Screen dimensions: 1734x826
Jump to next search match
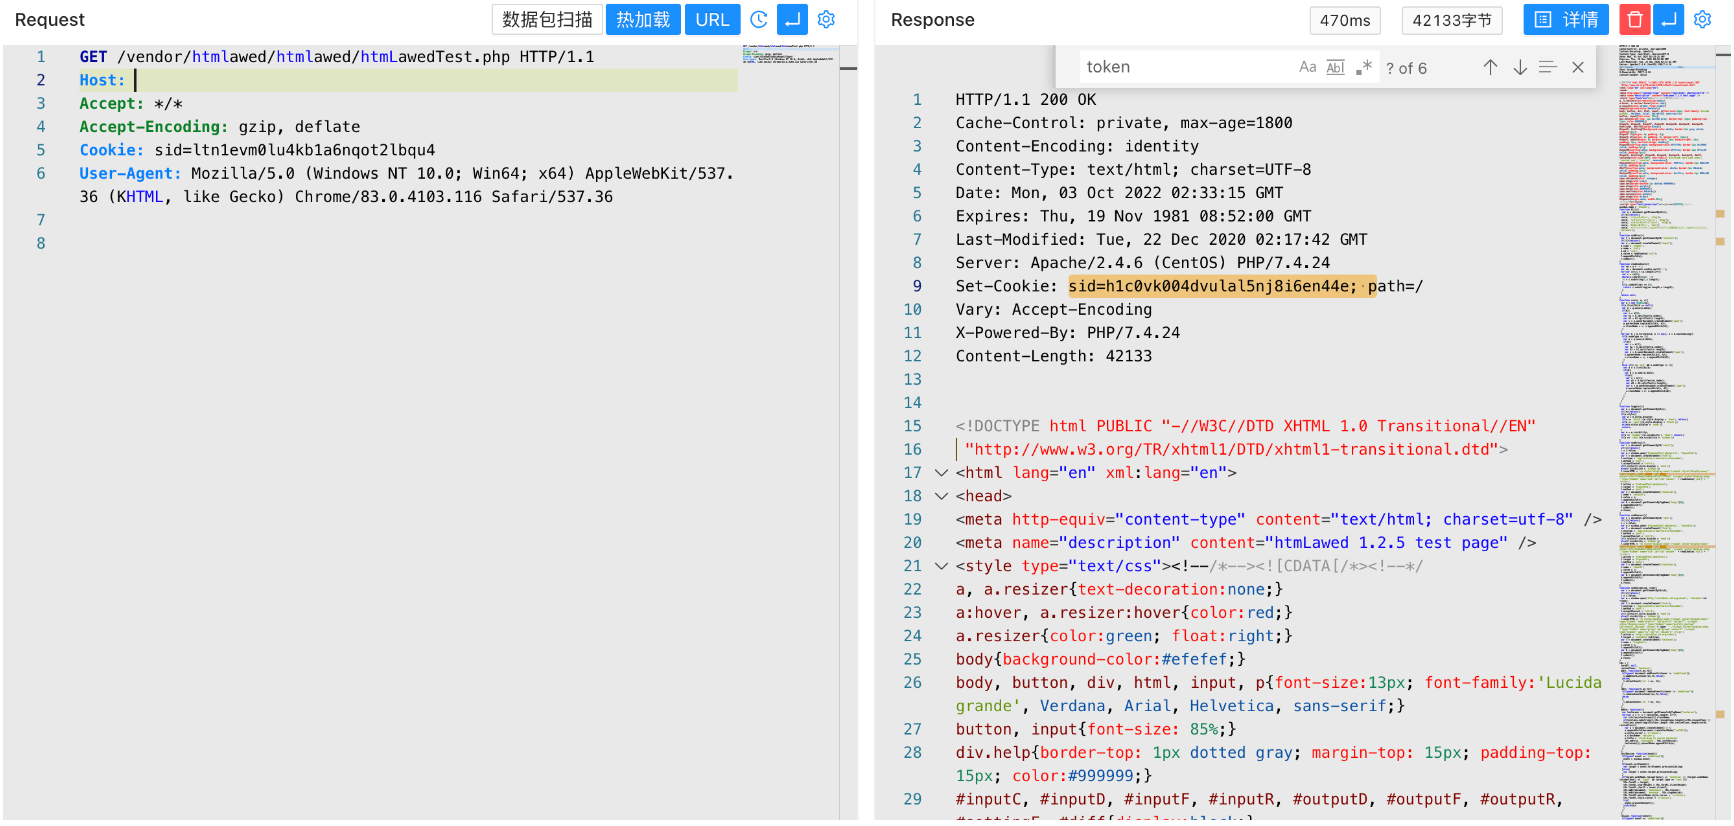[x=1520, y=67]
